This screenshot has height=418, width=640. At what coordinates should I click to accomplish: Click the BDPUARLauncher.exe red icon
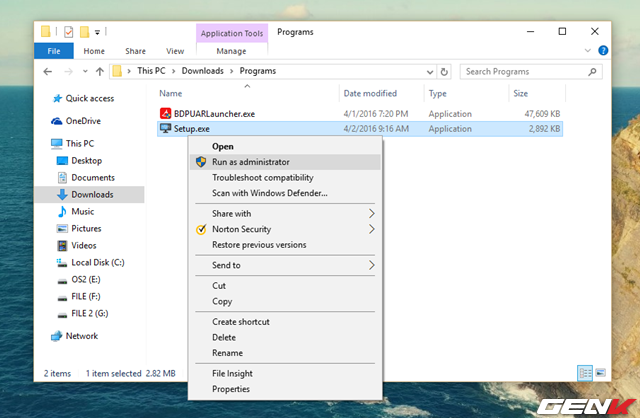pos(165,113)
